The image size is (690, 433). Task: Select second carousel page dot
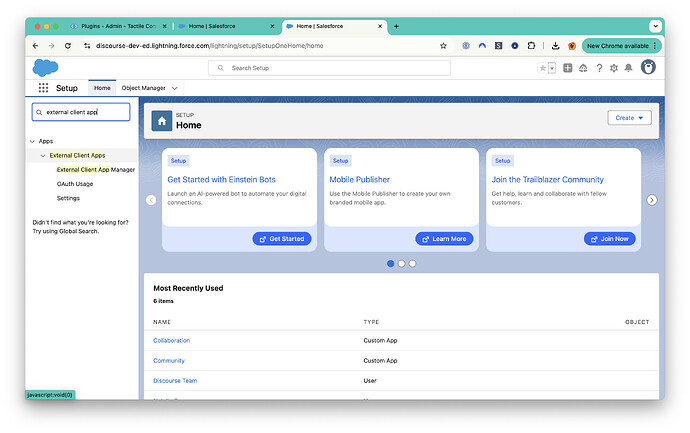(x=401, y=264)
